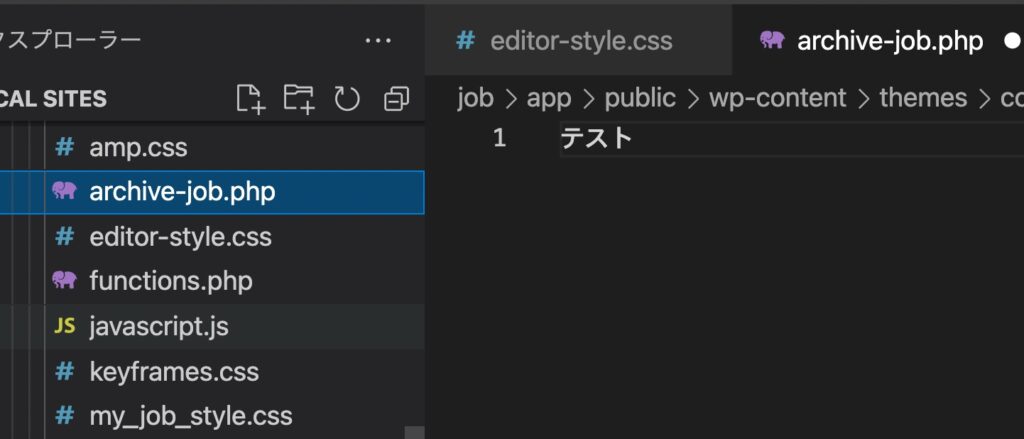Refresh the explorer file list

347,98
